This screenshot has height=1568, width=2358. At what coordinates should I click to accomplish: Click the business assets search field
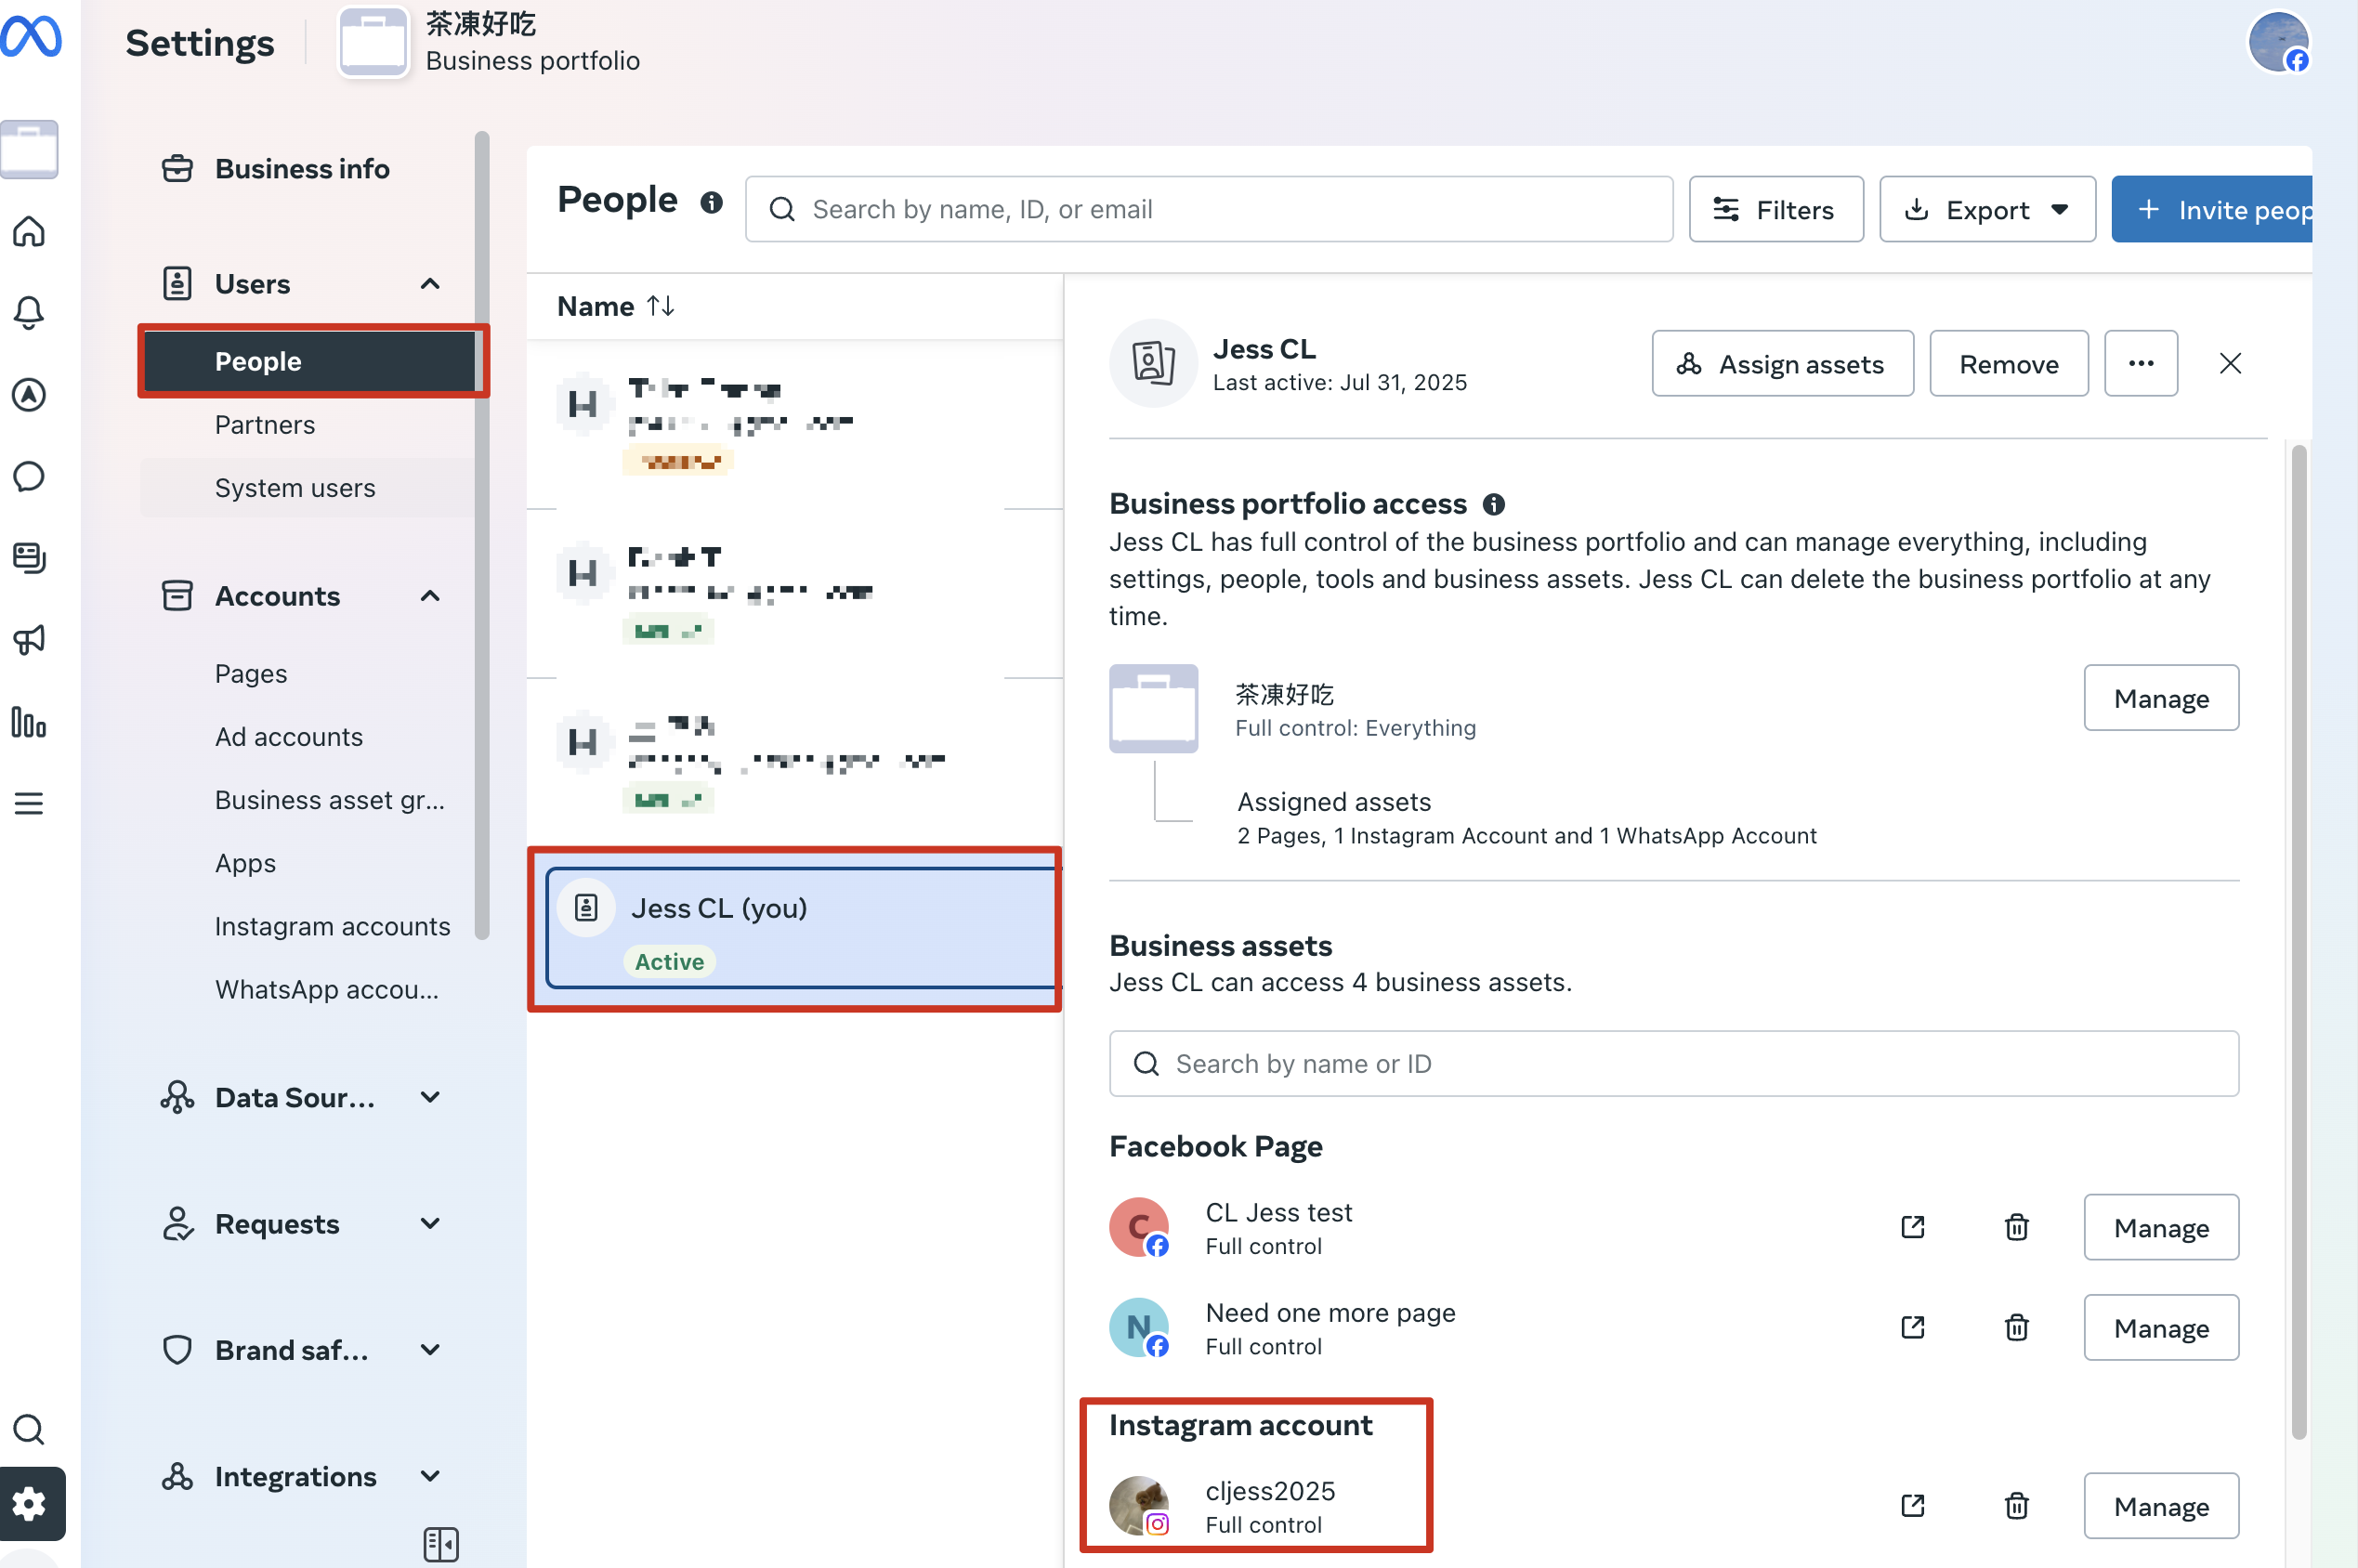pos(1673,1063)
